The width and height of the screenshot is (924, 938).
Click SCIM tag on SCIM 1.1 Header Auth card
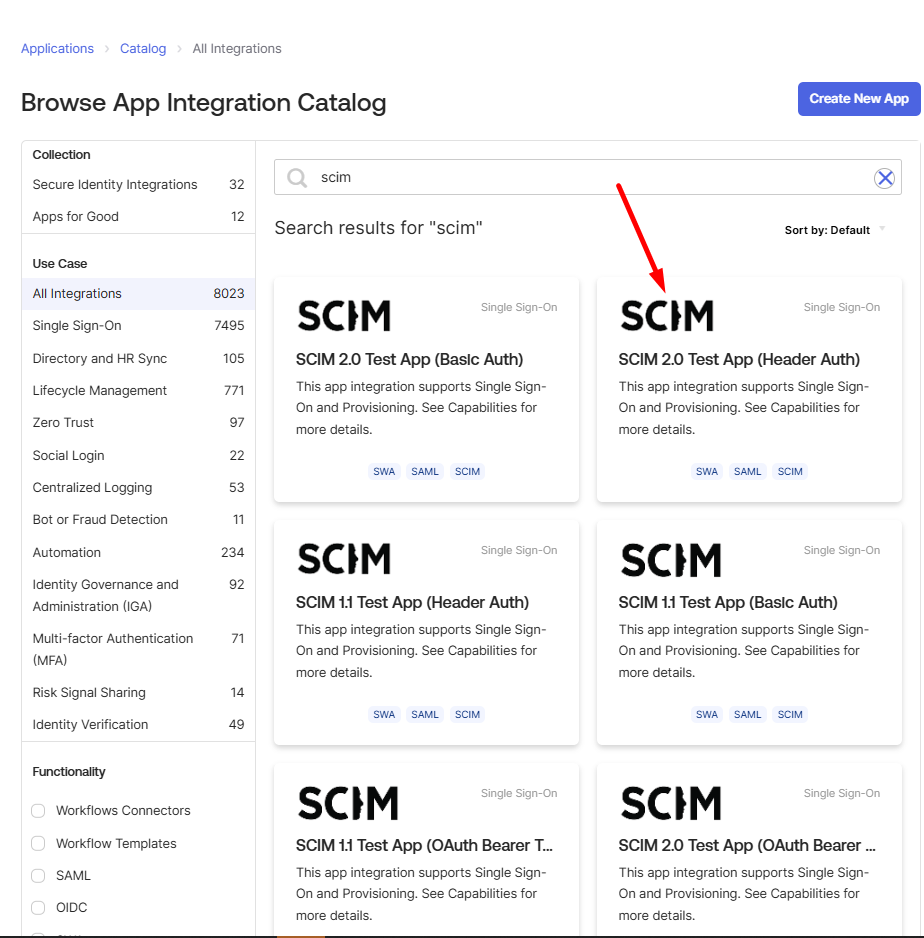tap(467, 714)
